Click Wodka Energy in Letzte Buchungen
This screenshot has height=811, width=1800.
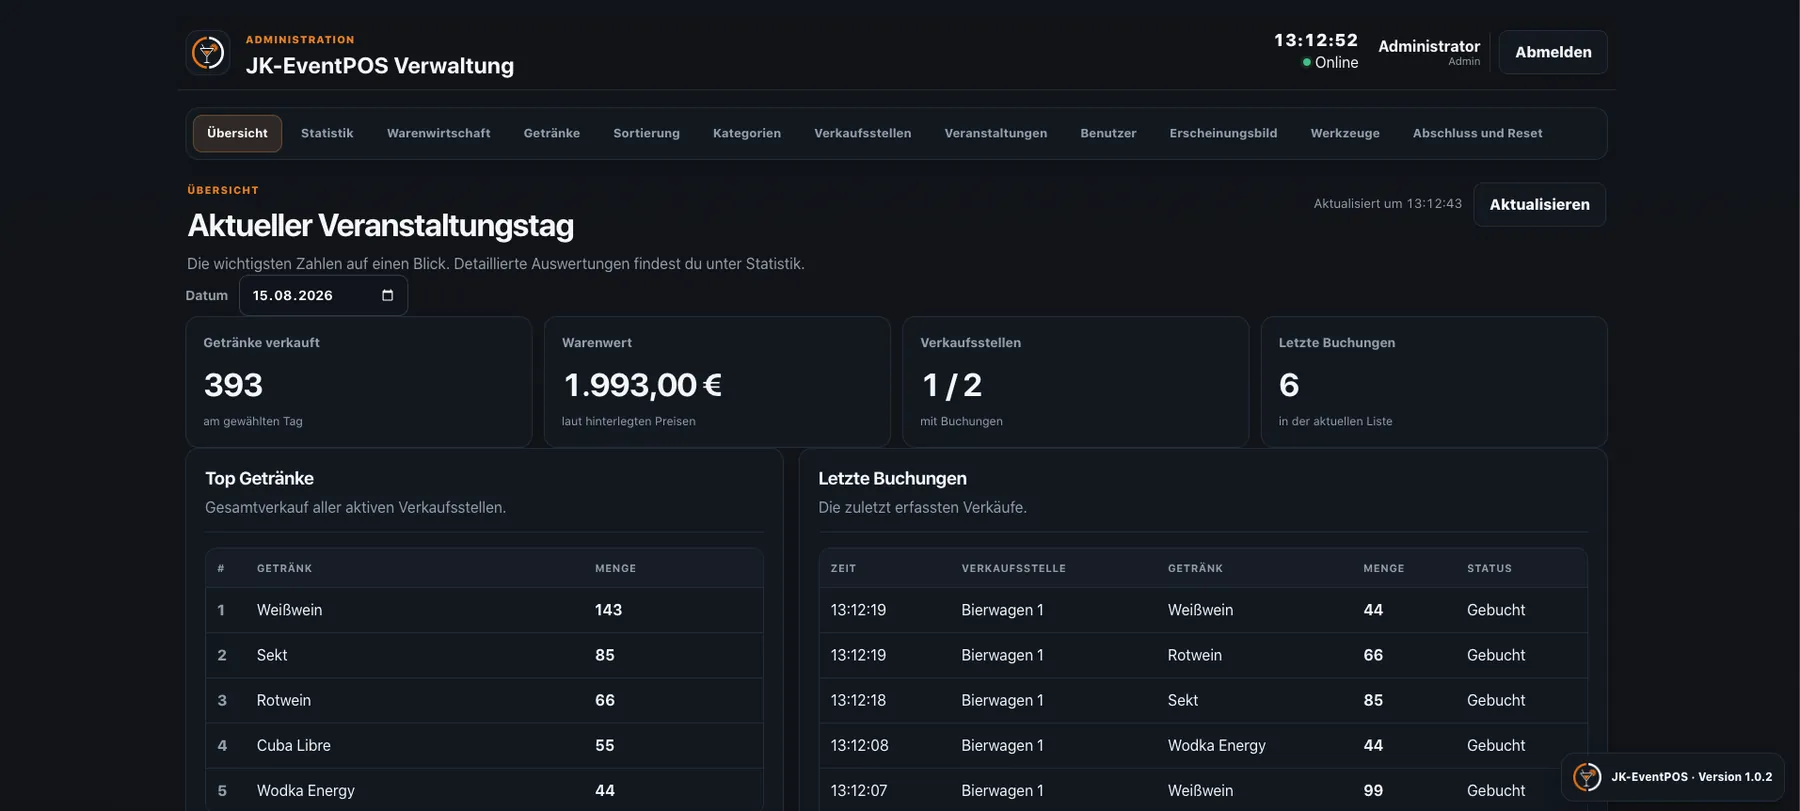(1216, 745)
